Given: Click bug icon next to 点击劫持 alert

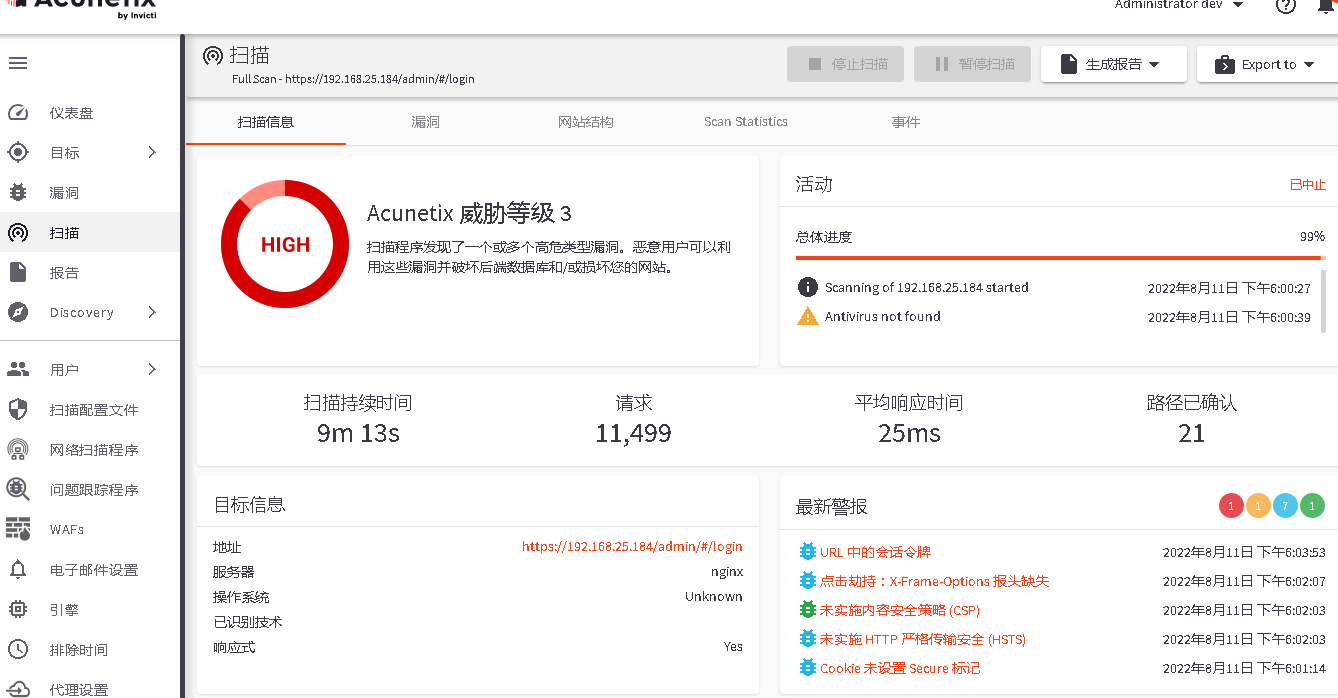Looking at the screenshot, I should coord(807,581).
